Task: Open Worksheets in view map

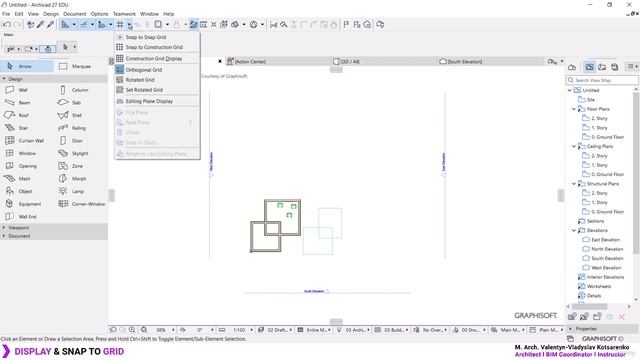Action: [599, 286]
